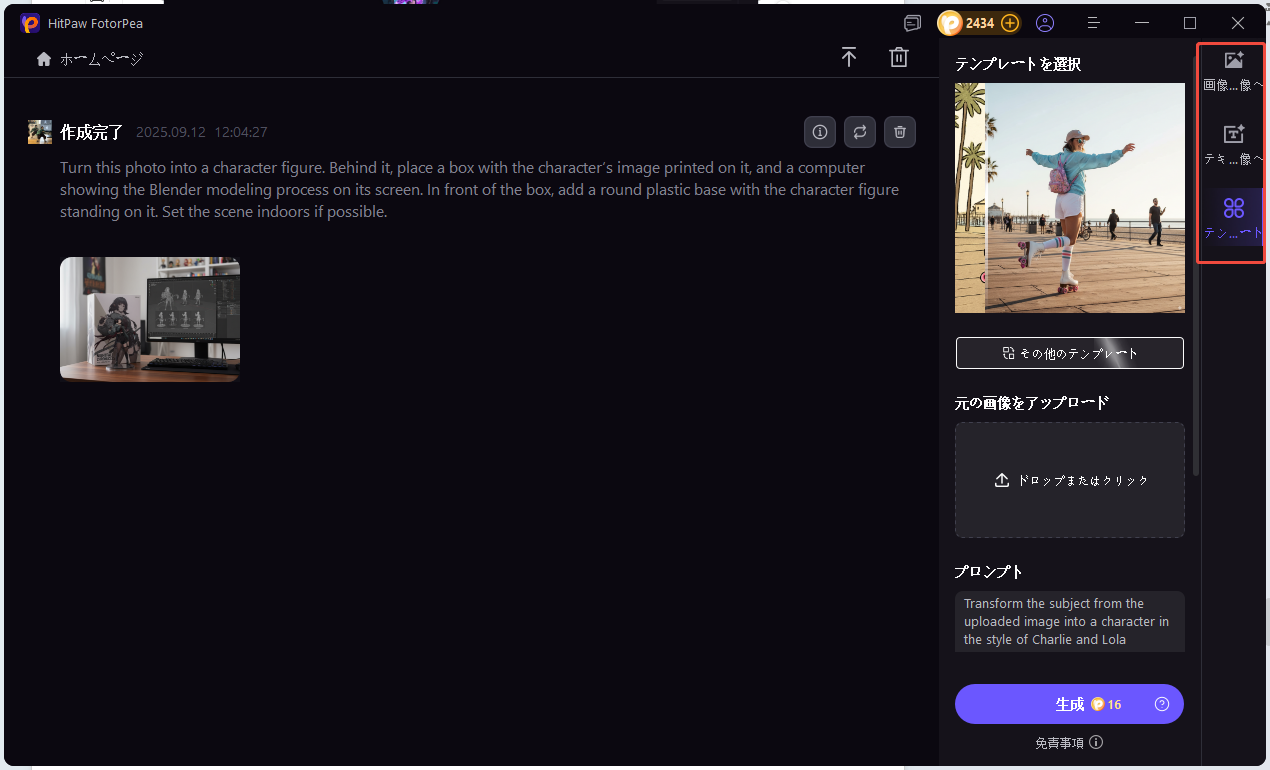Show info for the 作成完了 task
Screen dimensions: 1270x770
click(820, 132)
